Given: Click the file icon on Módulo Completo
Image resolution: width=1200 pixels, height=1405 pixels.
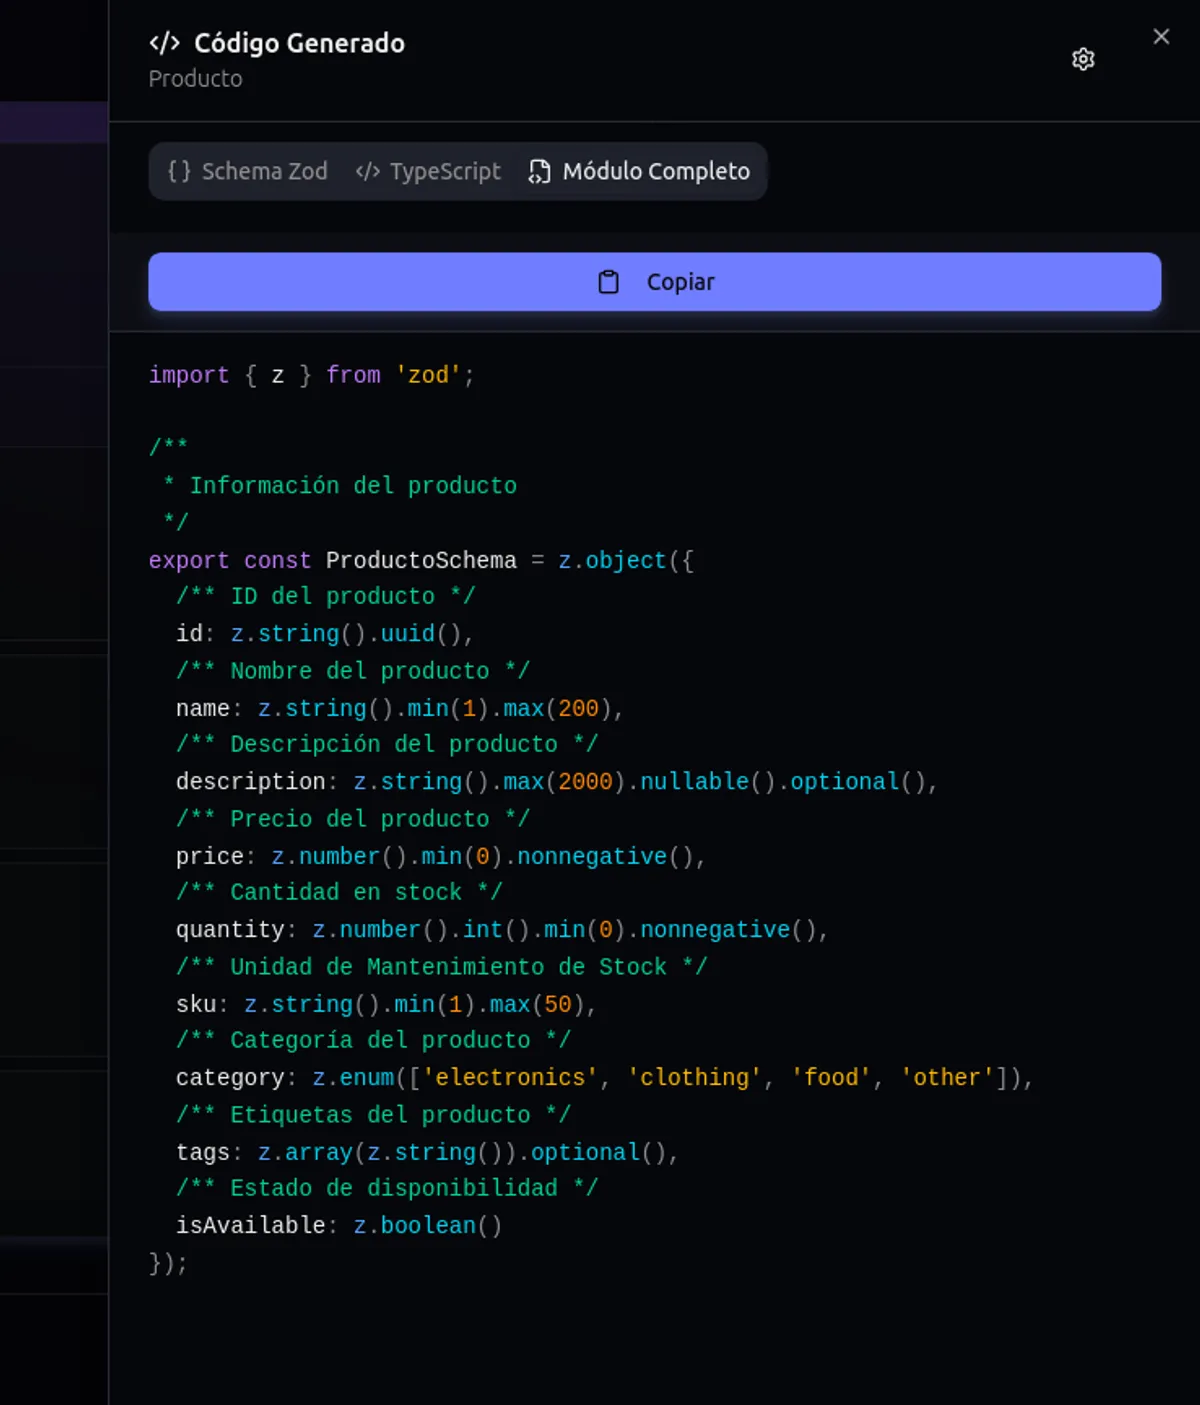Looking at the screenshot, I should click(x=539, y=172).
